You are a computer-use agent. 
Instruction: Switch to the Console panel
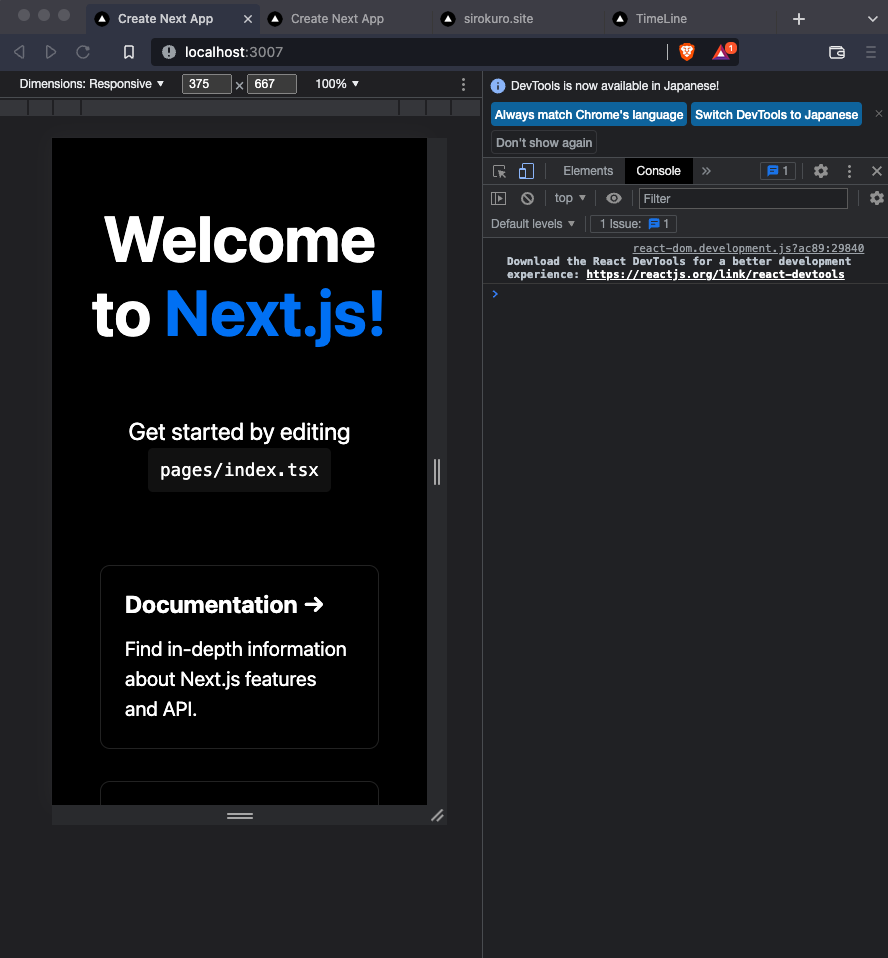coord(658,171)
